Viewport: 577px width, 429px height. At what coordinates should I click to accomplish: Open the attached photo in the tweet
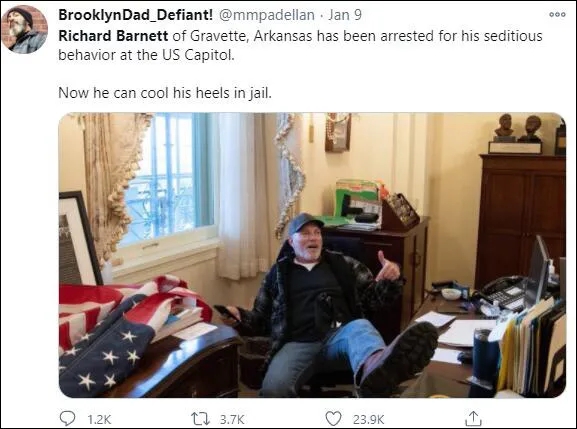pyautogui.click(x=312, y=255)
